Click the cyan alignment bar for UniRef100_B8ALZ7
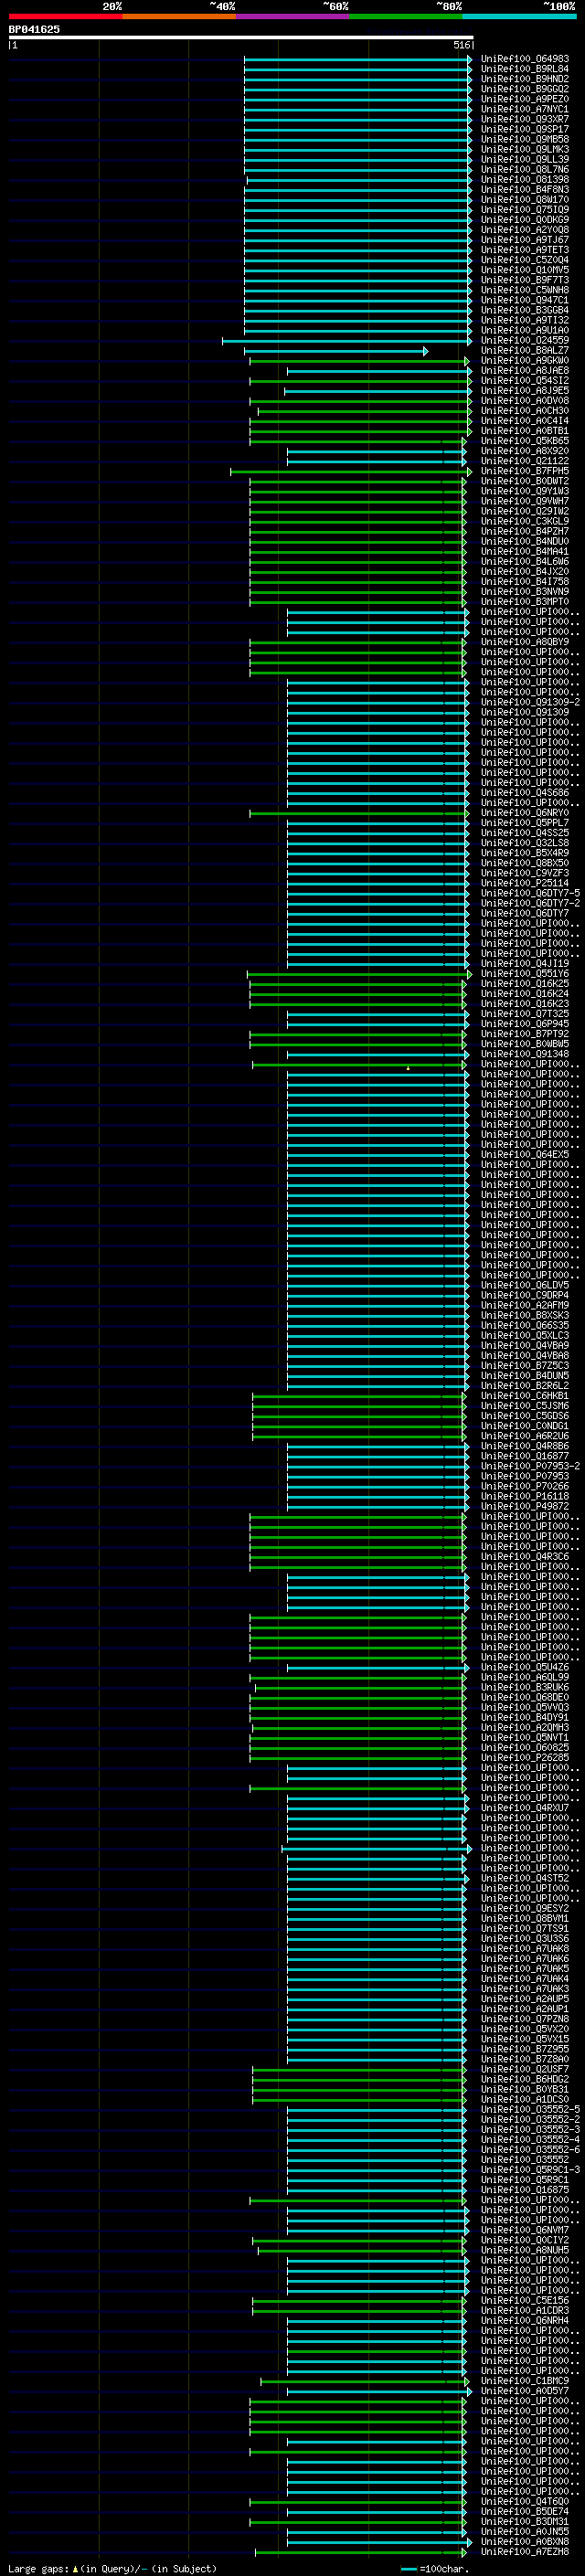The image size is (585, 2576). click(336, 351)
